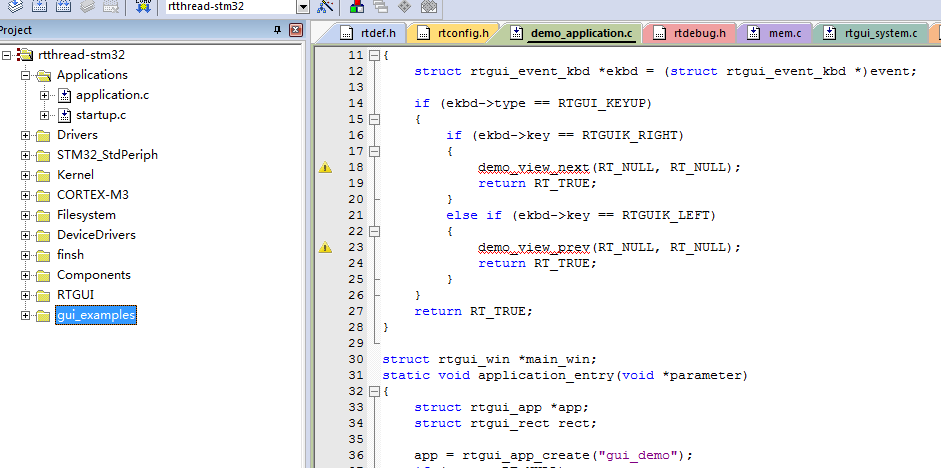Click the "gui_demo" string on line 36

[638, 455]
